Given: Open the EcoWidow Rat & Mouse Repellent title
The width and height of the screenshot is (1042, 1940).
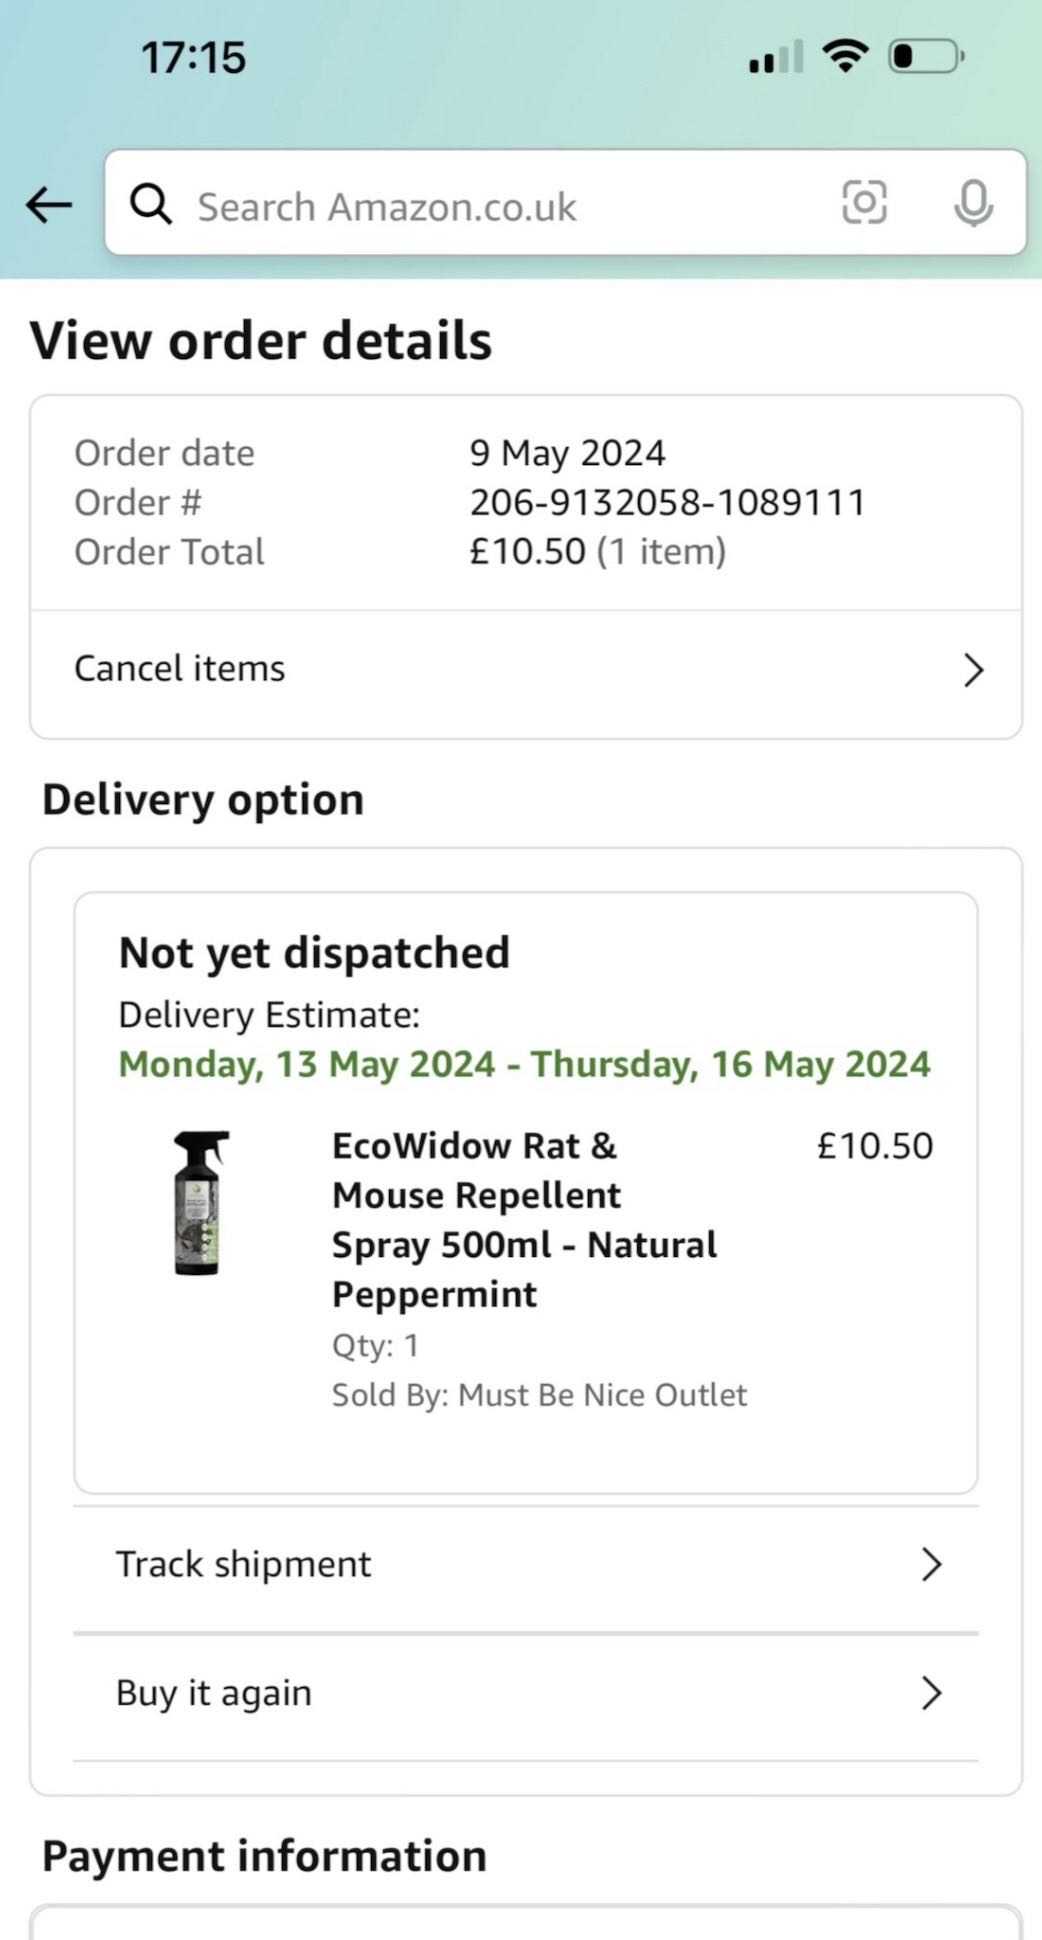Looking at the screenshot, I should tap(524, 1220).
